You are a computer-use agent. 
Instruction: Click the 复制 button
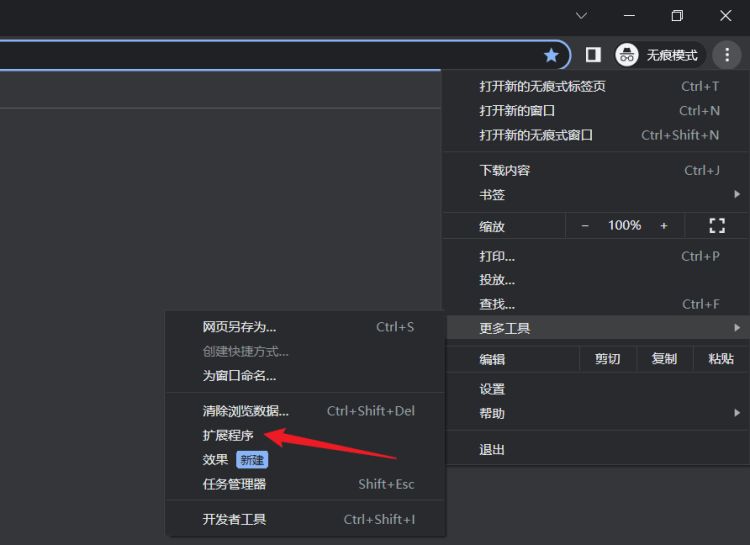[664, 359]
